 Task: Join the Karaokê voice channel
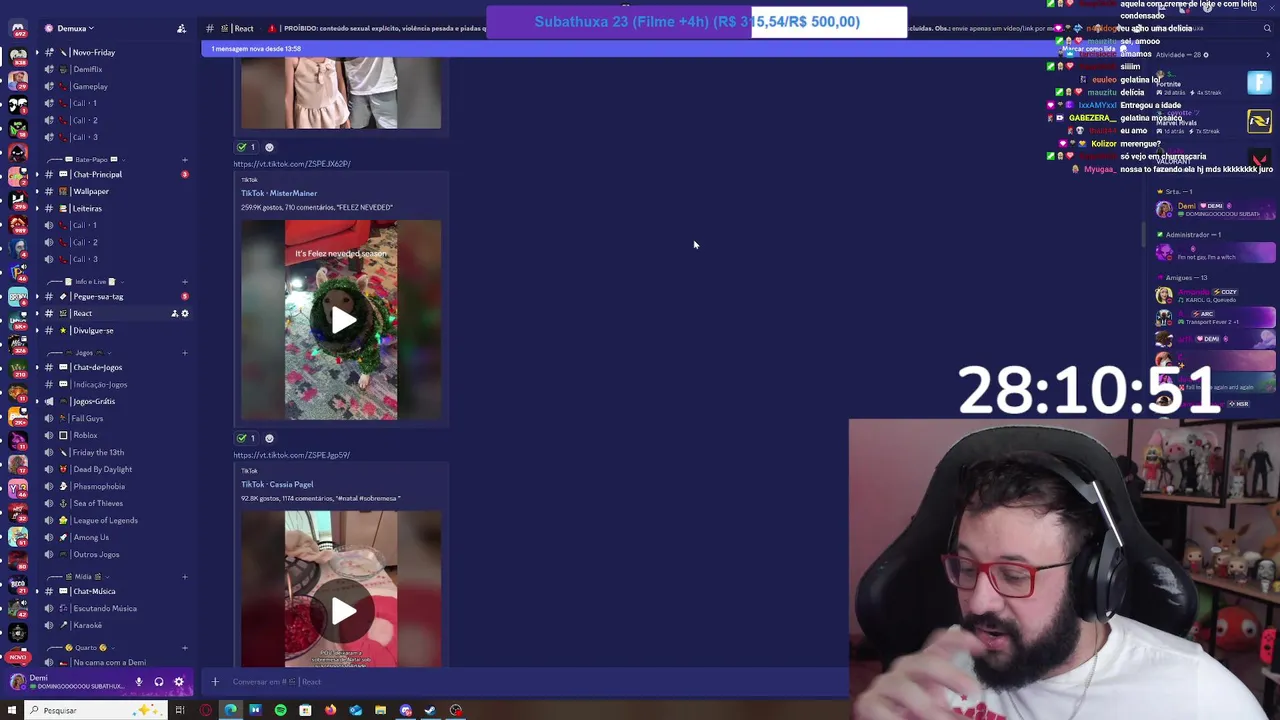tap(115, 625)
